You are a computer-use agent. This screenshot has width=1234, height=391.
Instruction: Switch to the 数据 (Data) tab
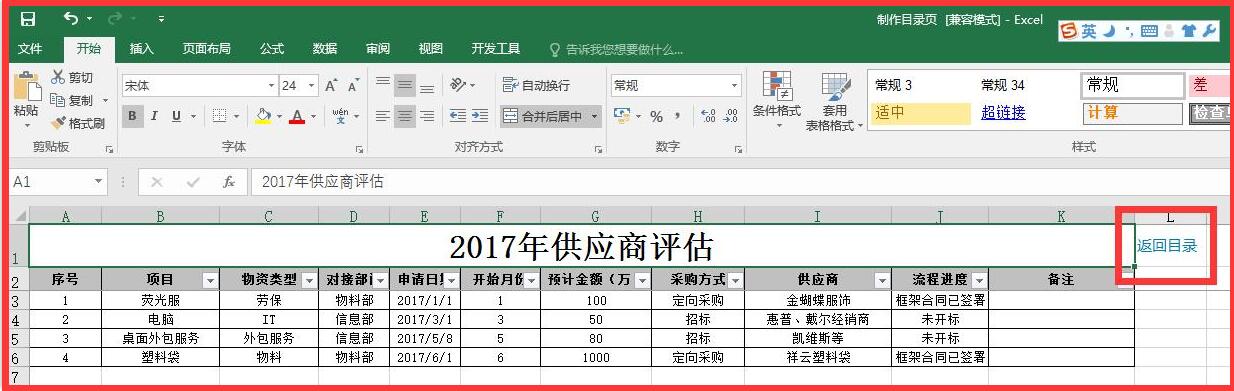325,48
